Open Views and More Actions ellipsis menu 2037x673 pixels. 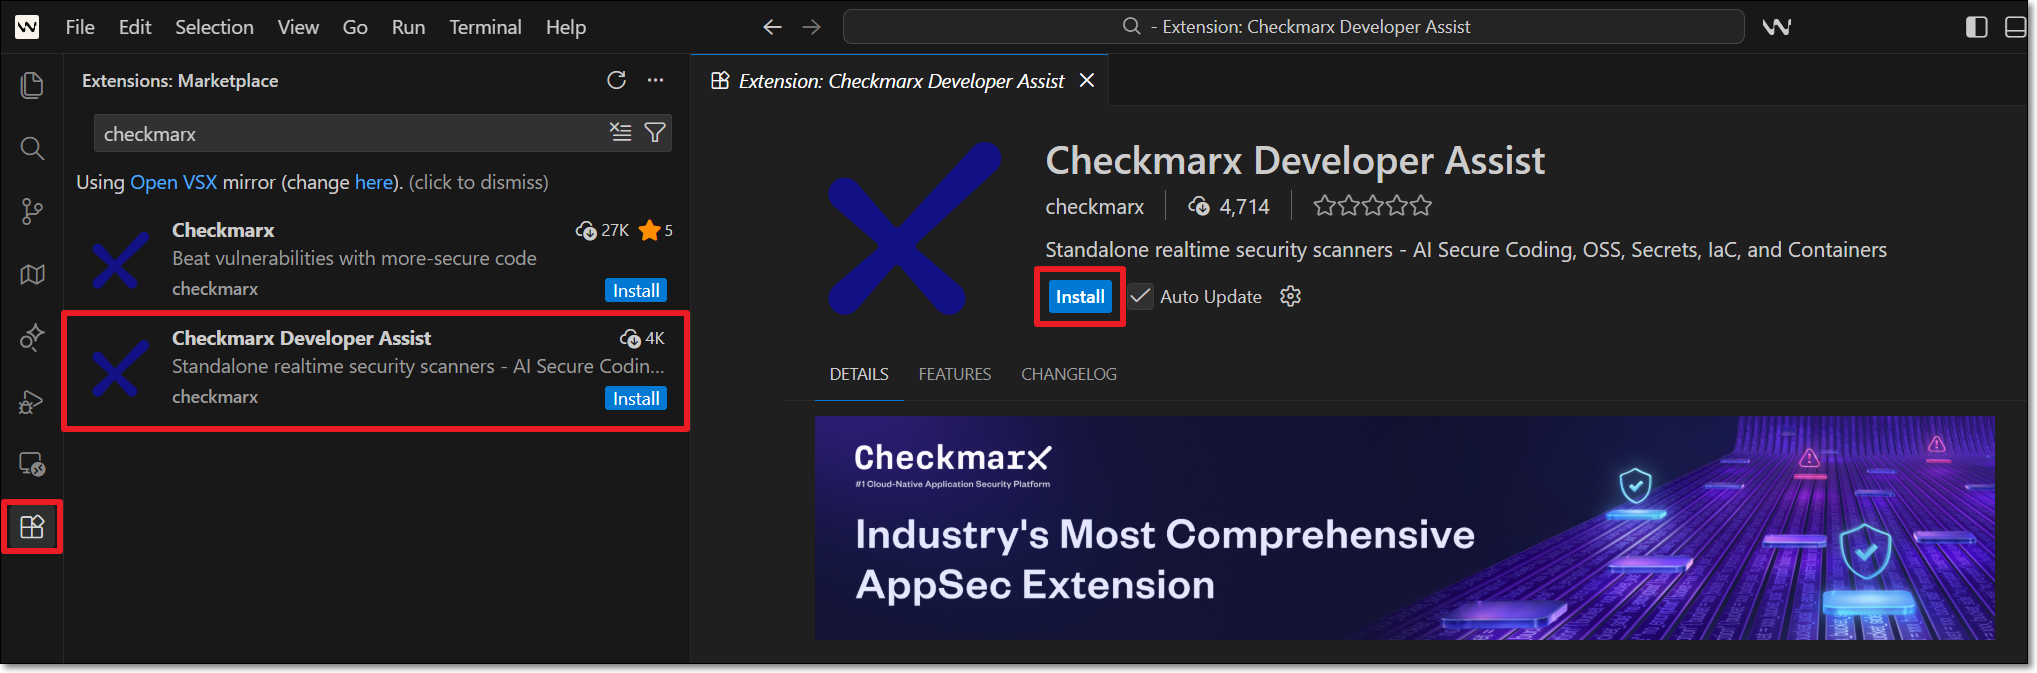(655, 80)
